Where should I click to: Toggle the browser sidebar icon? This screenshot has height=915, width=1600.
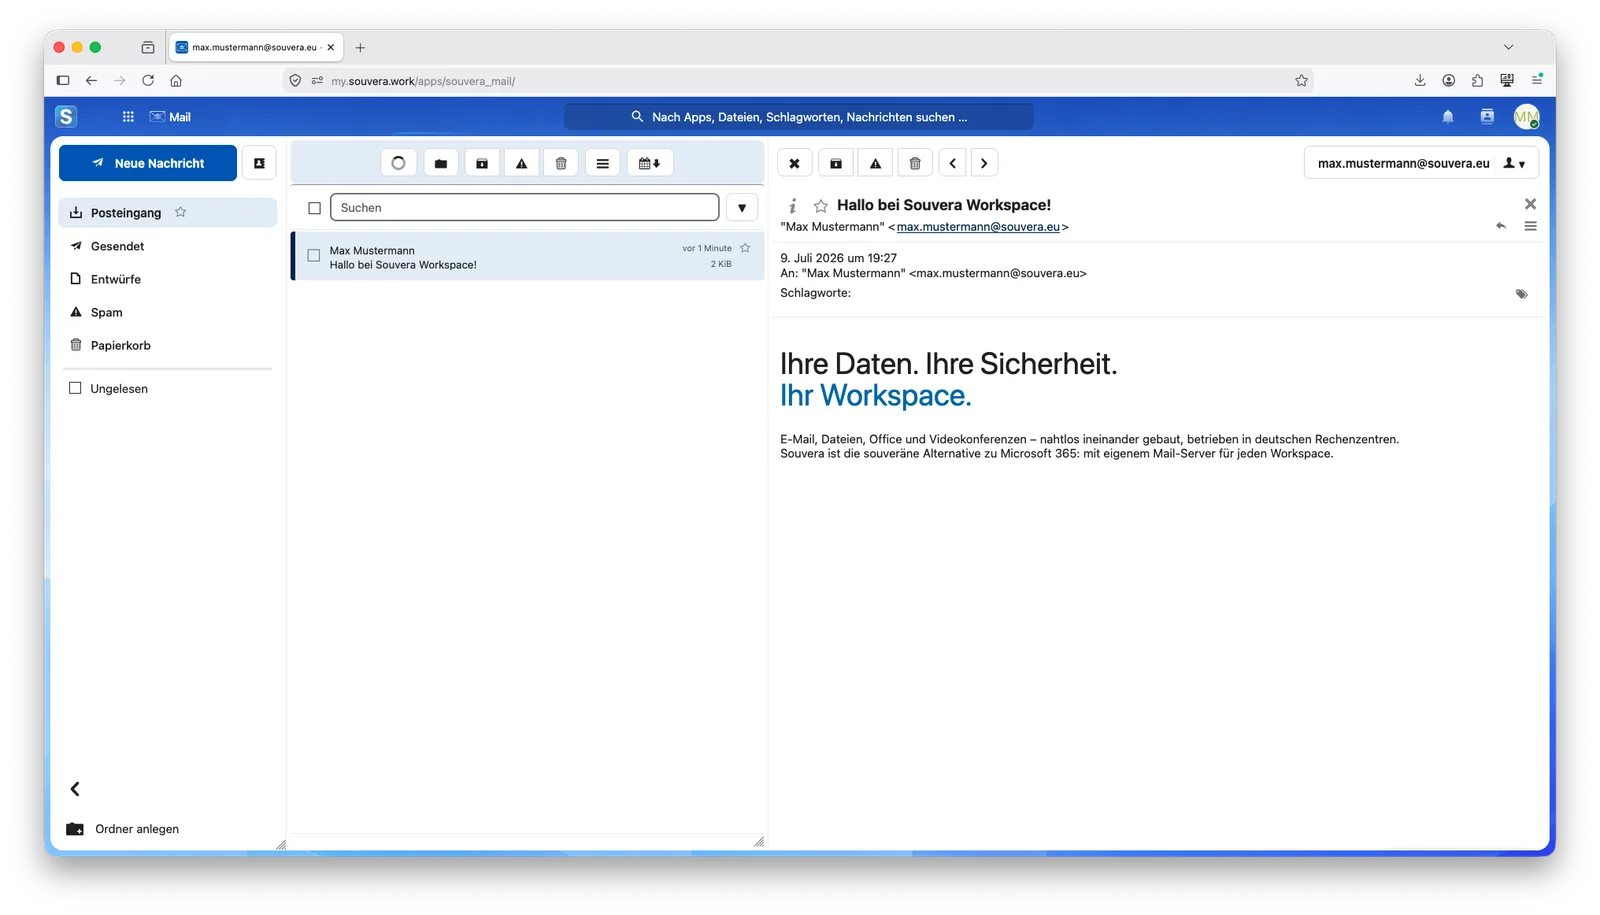(63, 80)
